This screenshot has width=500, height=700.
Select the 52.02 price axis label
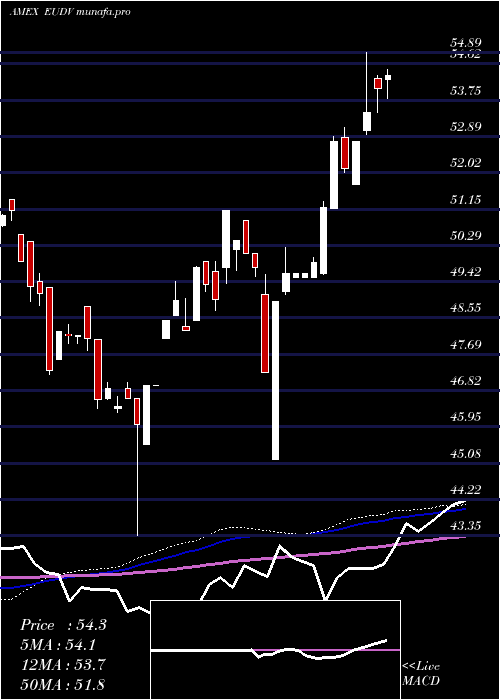point(465,163)
